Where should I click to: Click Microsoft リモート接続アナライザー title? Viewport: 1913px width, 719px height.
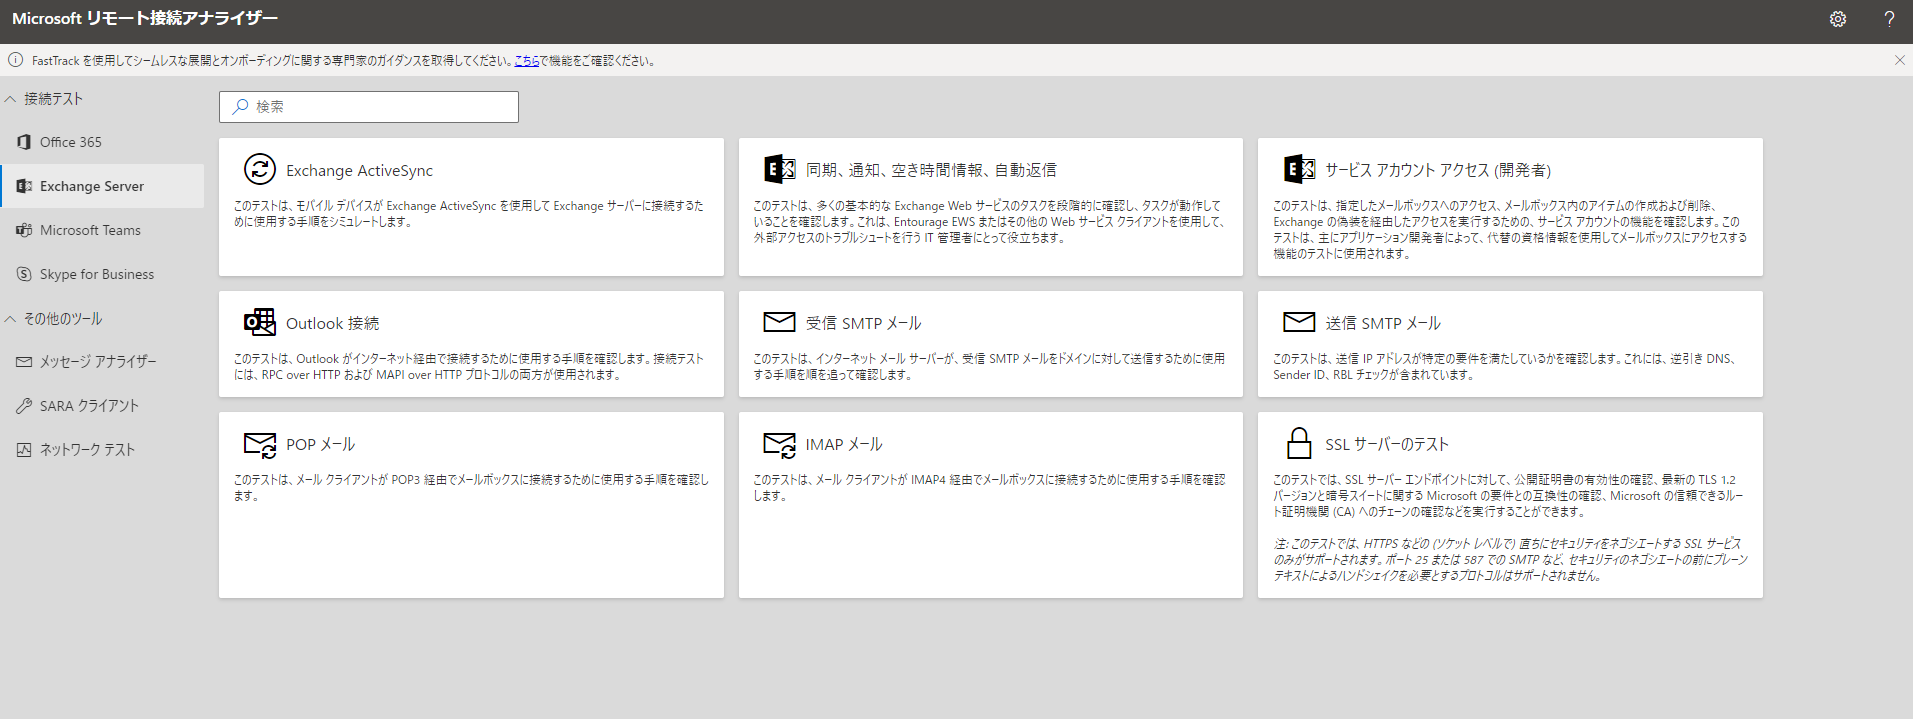tap(145, 18)
